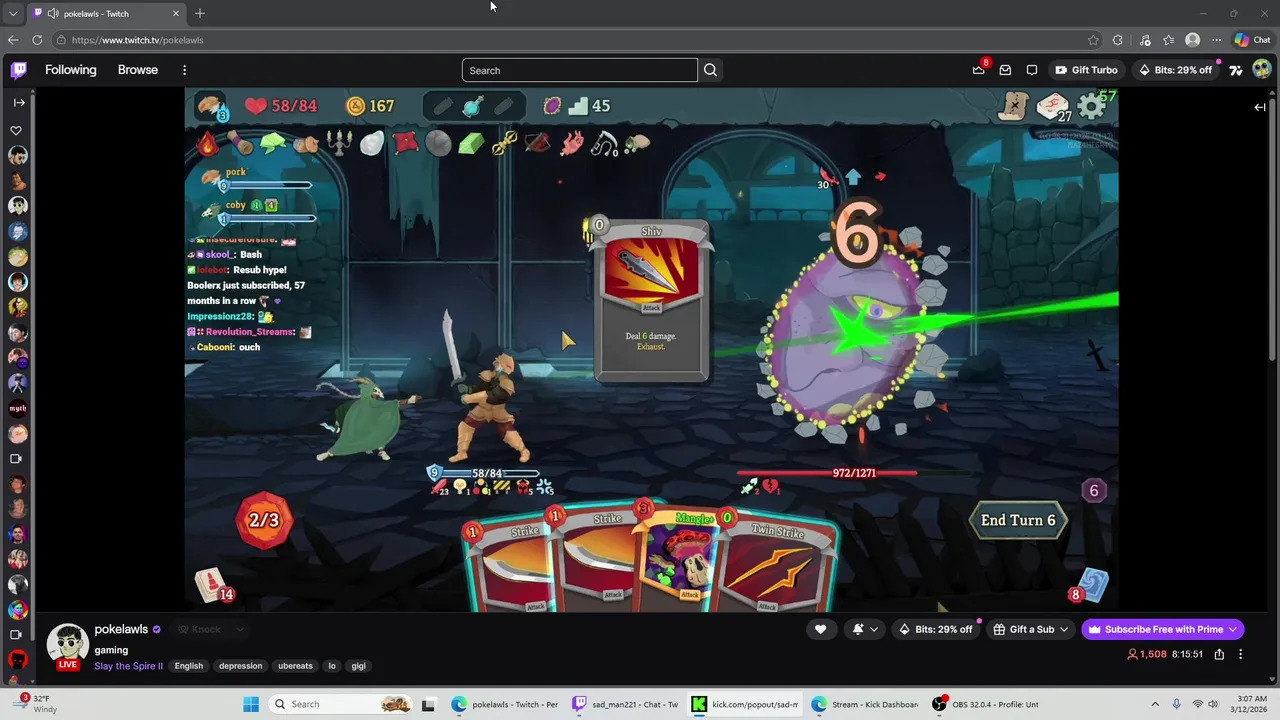
Task: Open the exhaust pile showing 6
Action: click(1093, 491)
